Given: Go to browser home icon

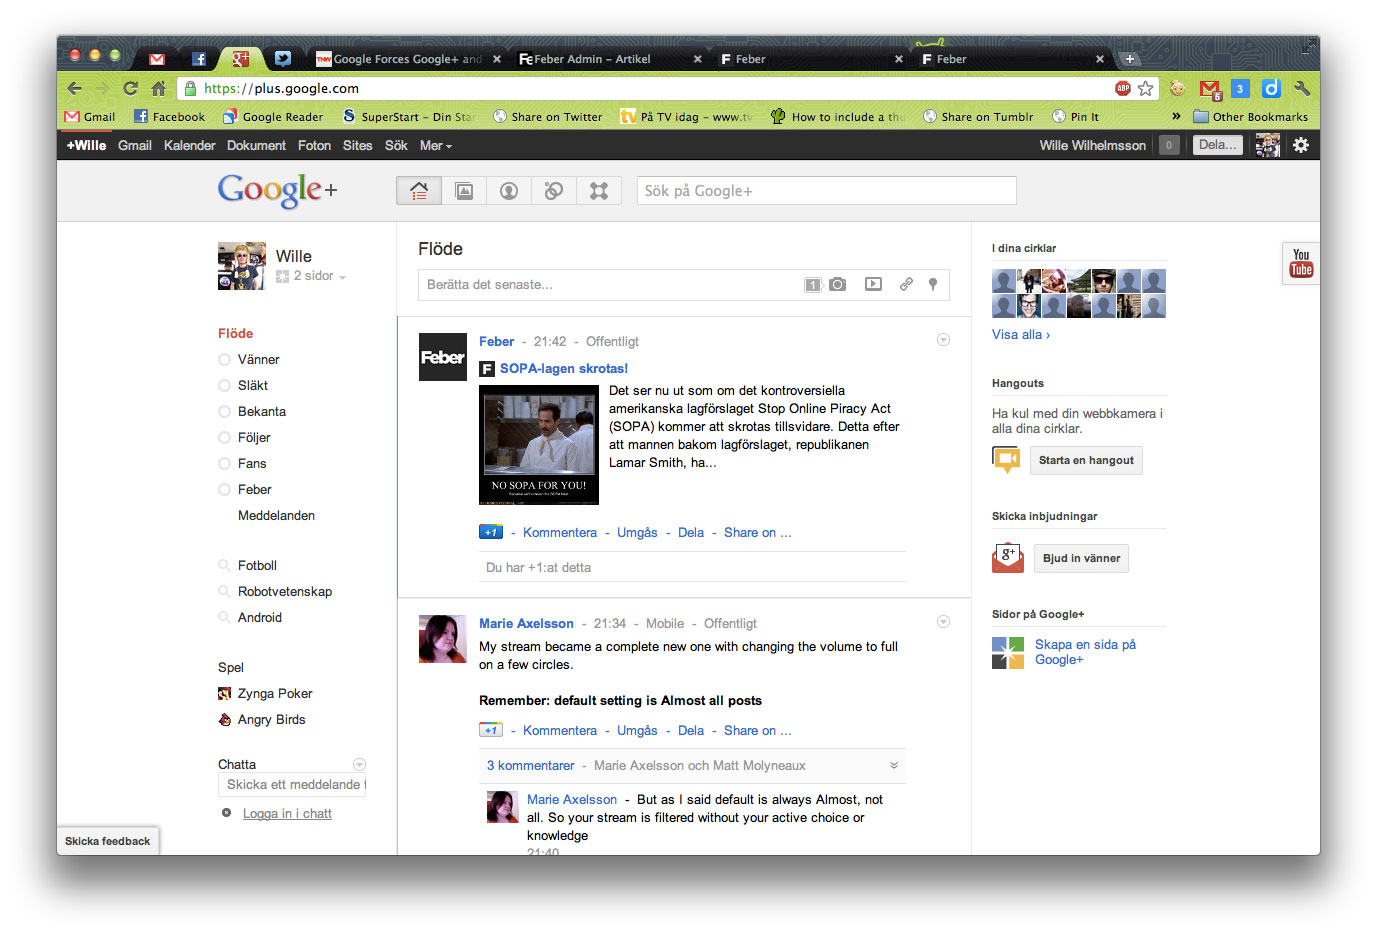Looking at the screenshot, I should (158, 88).
